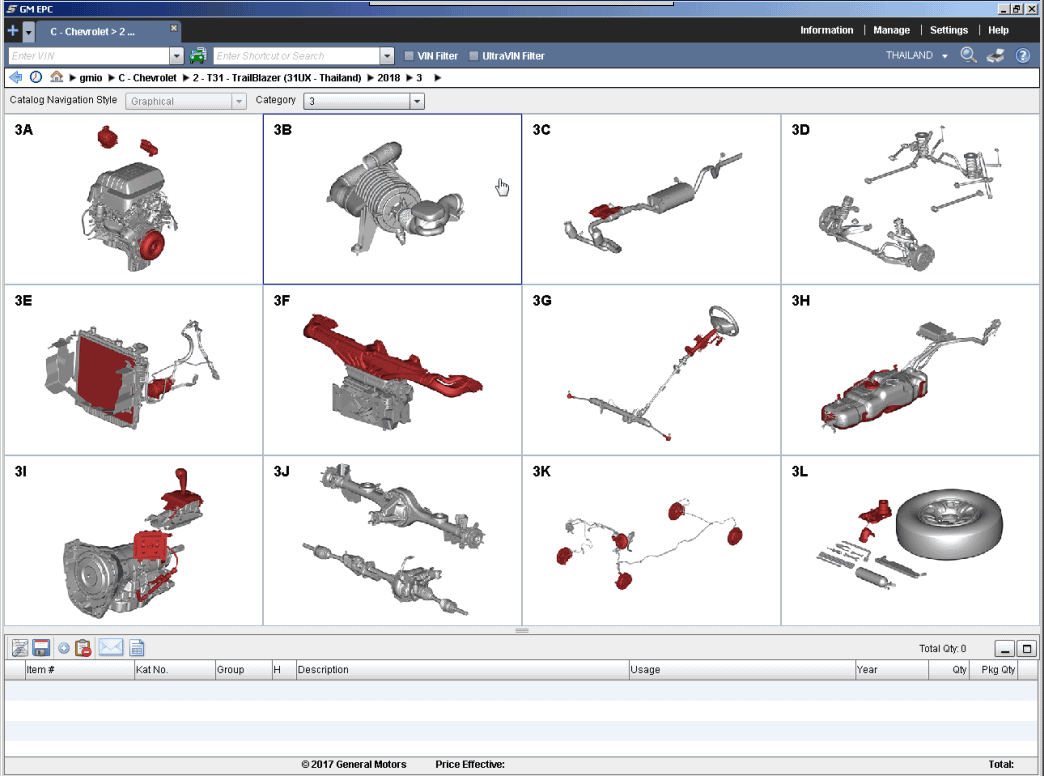The image size is (1044, 776).
Task: Expand the Enter VIN dropdown arrow
Action: 177,56
